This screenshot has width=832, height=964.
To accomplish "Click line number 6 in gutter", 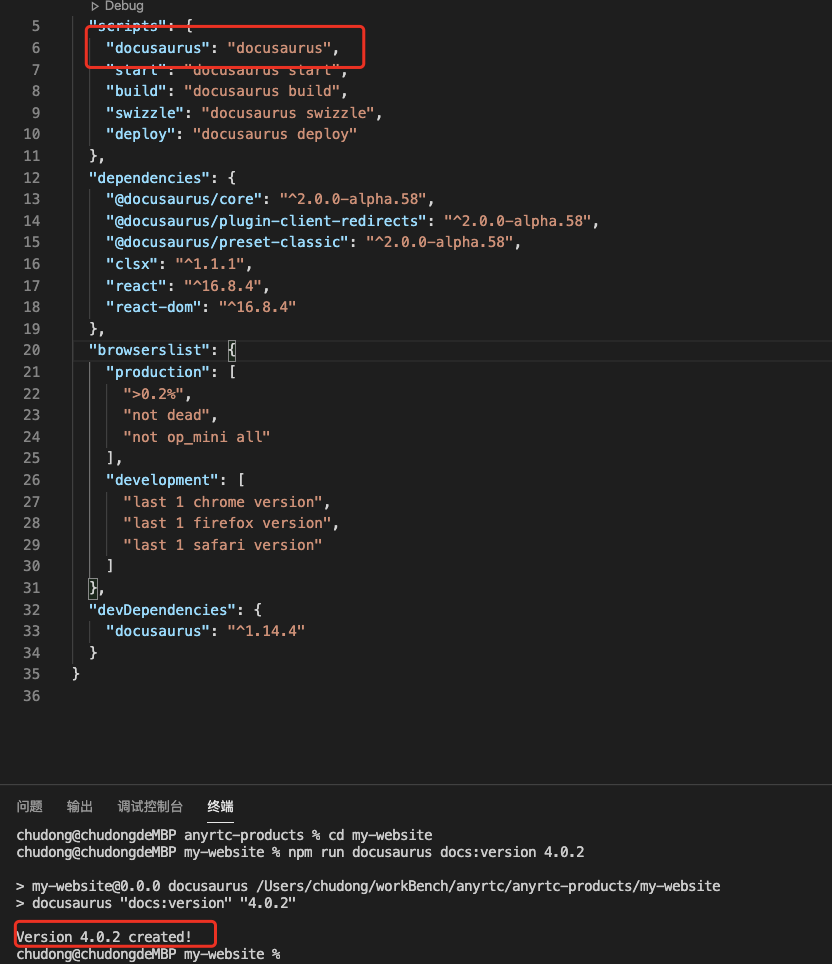I will click(x=36, y=48).
